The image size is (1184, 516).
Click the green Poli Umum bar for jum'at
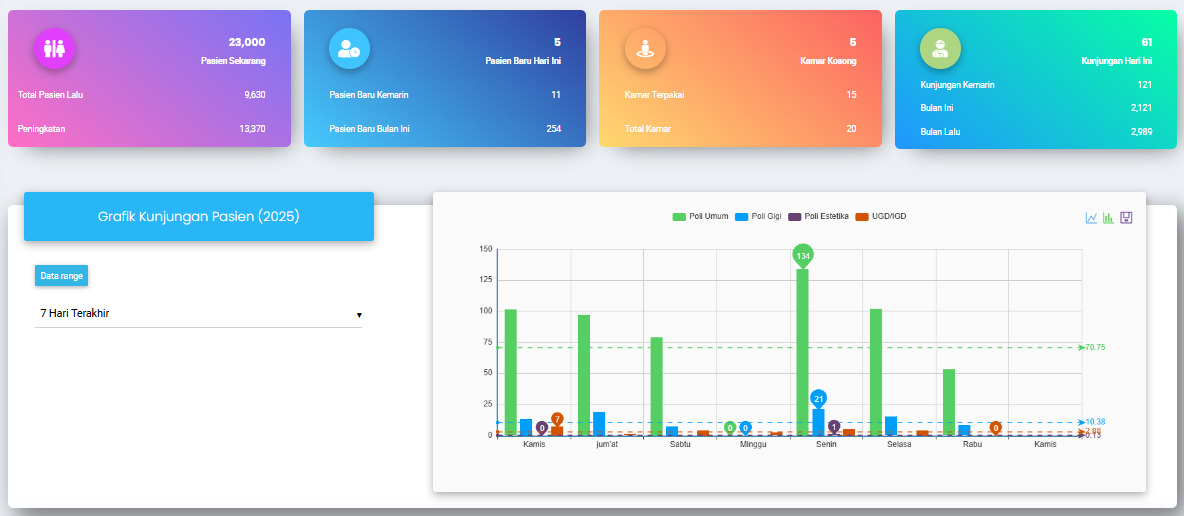[x=584, y=375]
